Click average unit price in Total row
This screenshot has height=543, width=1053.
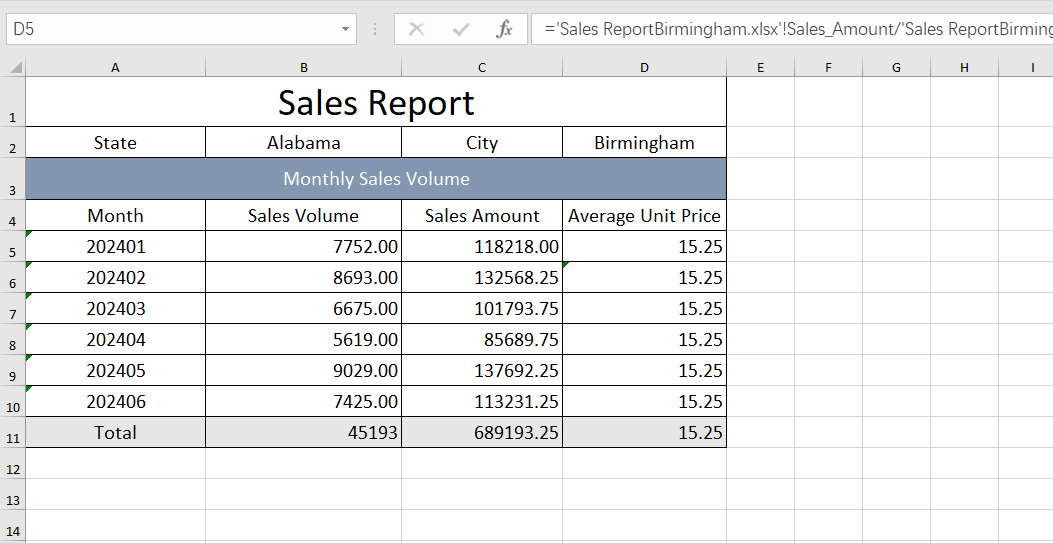coord(645,432)
